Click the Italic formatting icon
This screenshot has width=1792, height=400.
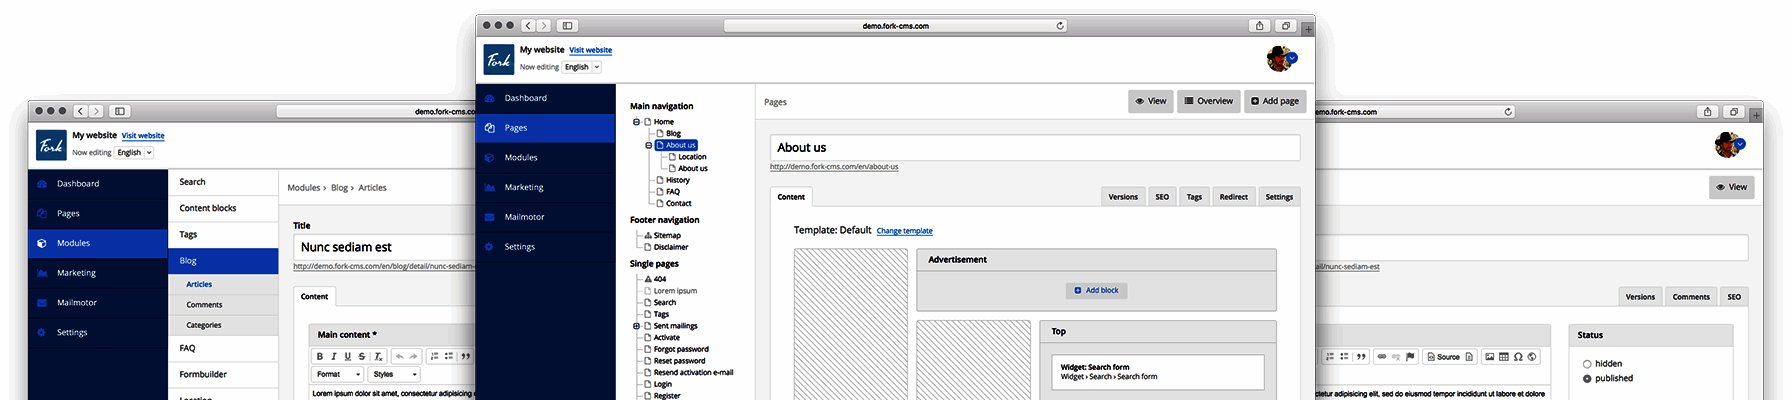[334, 356]
